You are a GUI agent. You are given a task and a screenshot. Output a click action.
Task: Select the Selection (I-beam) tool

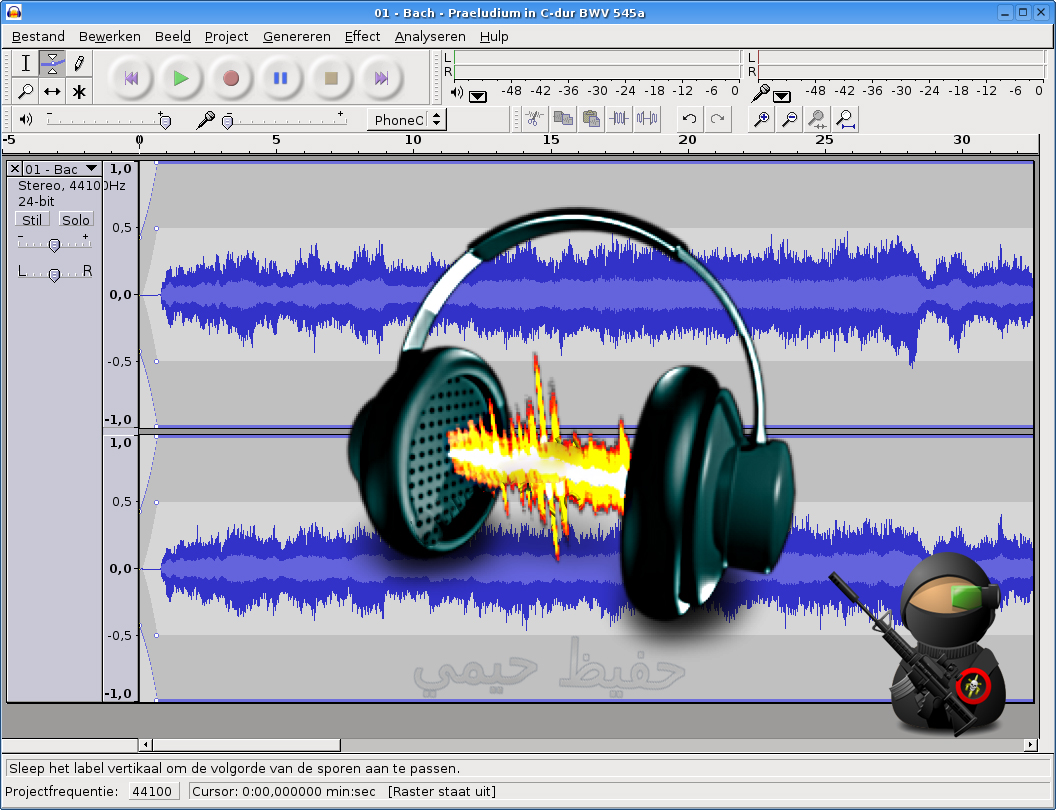[25, 63]
